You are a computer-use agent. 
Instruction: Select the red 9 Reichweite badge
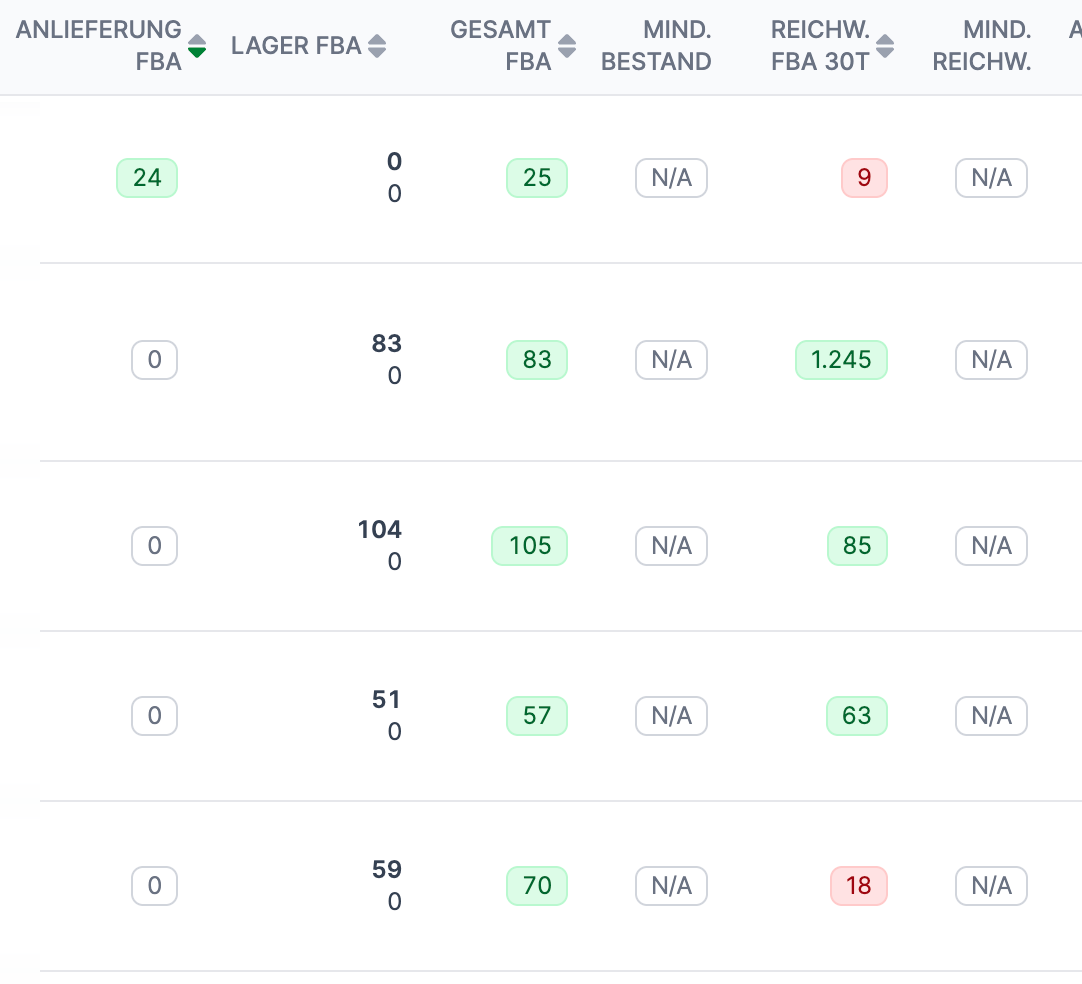pos(864,178)
